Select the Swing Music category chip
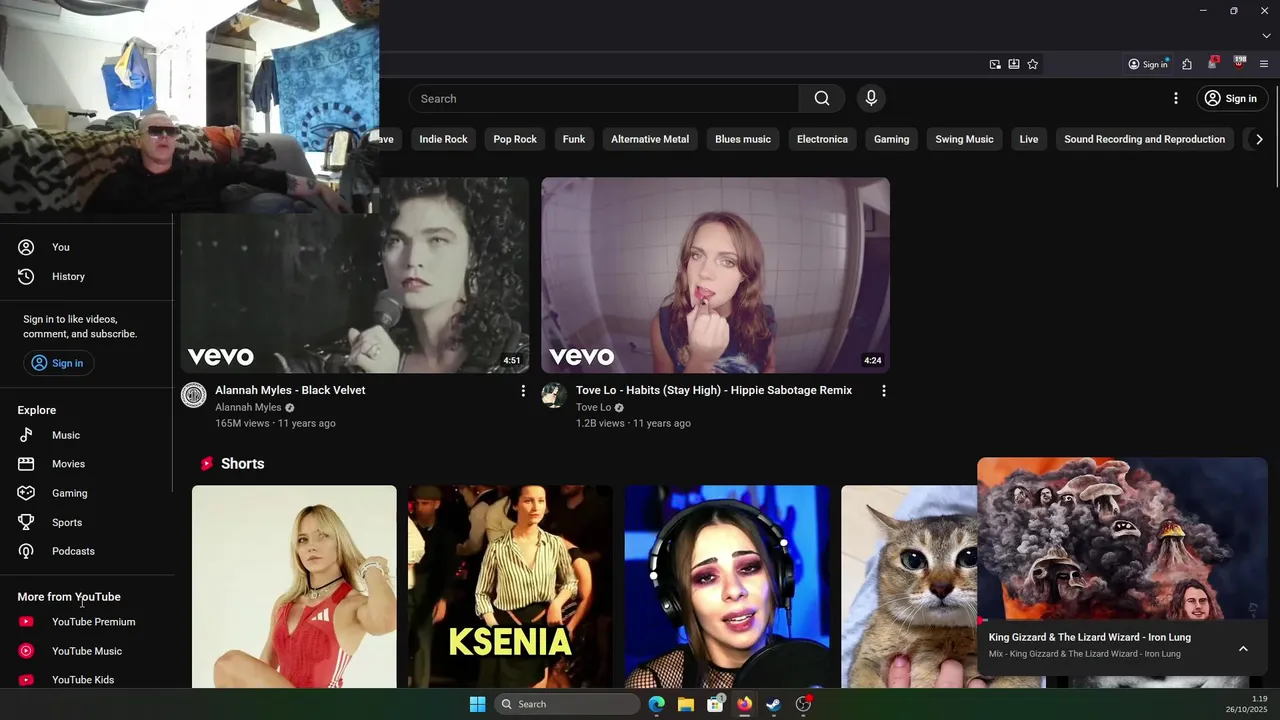Screen dimensions: 1280x720 coord(964,139)
